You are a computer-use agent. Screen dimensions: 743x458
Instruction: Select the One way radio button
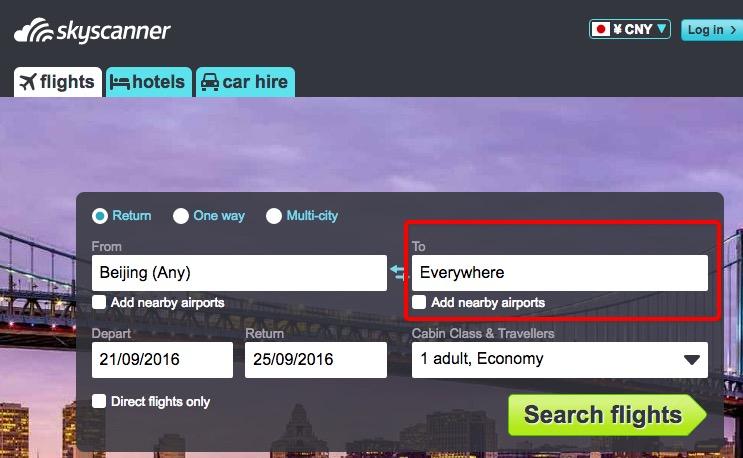click(x=181, y=216)
